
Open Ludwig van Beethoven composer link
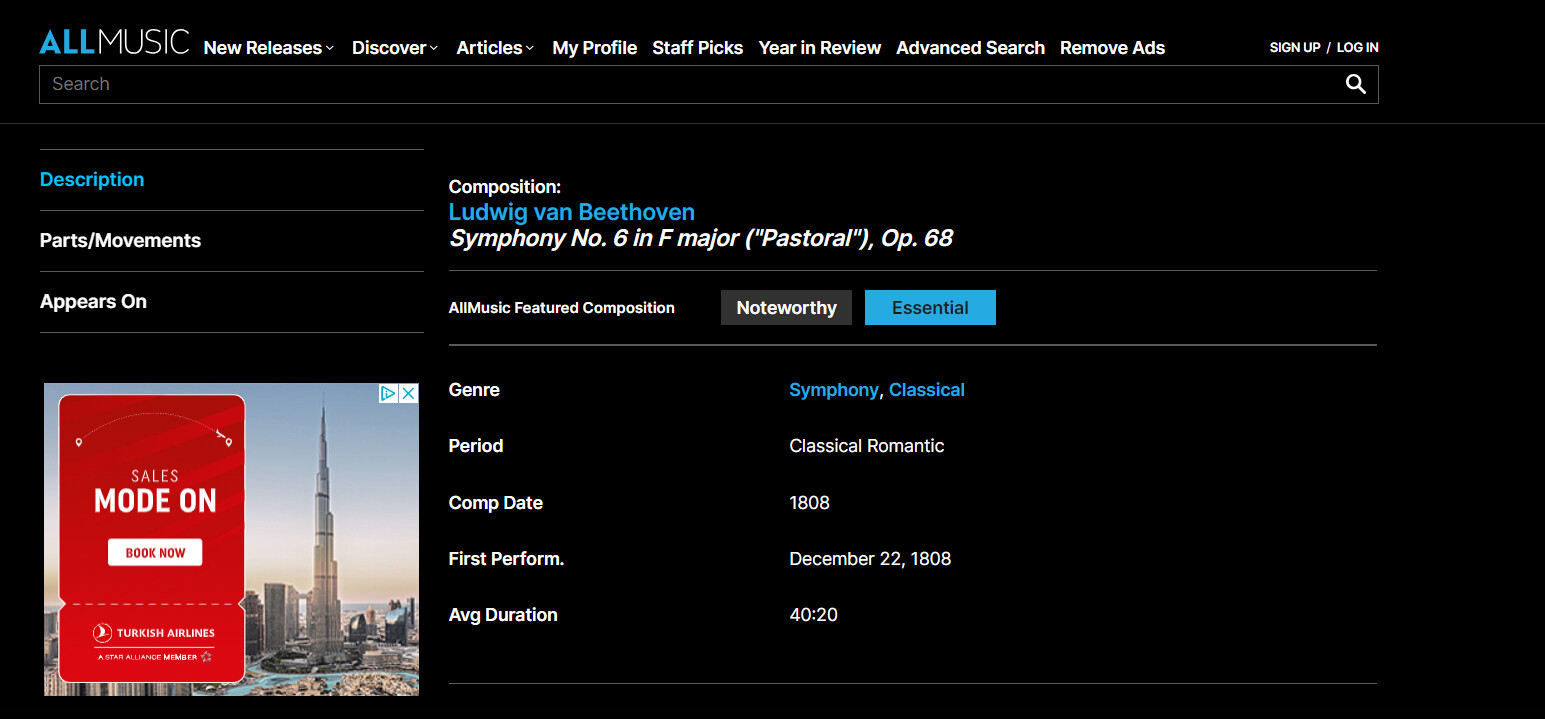point(571,212)
